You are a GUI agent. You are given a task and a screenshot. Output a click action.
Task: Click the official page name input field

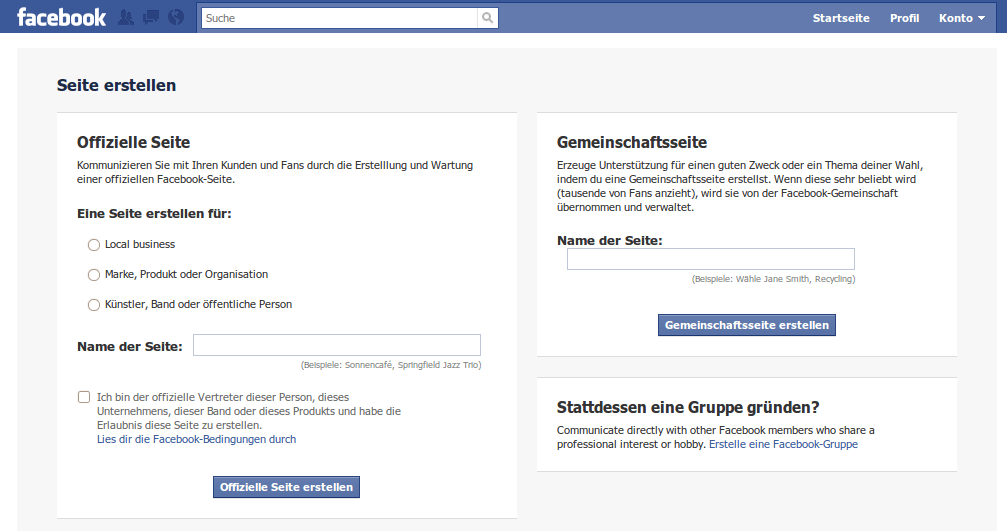pyautogui.click(x=337, y=345)
